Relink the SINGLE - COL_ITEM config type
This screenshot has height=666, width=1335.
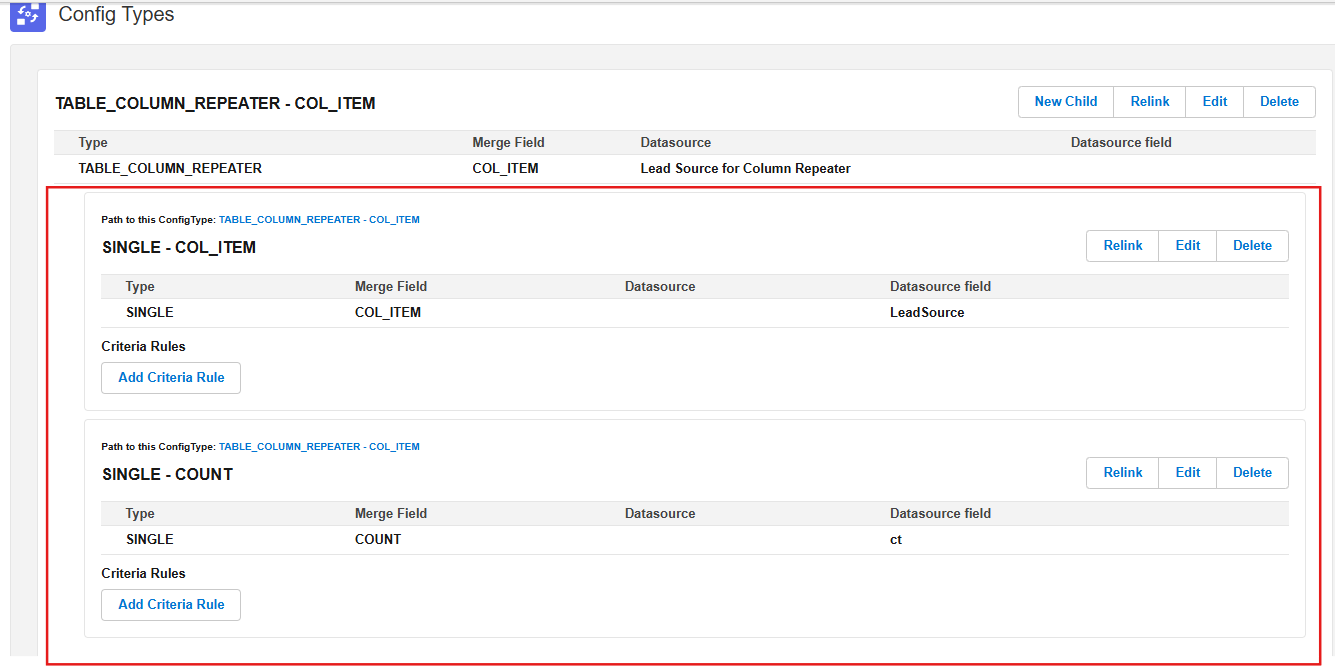tap(1122, 246)
